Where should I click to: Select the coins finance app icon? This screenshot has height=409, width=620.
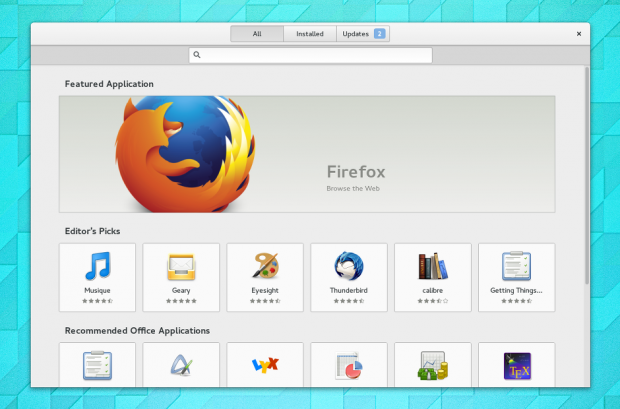432,365
